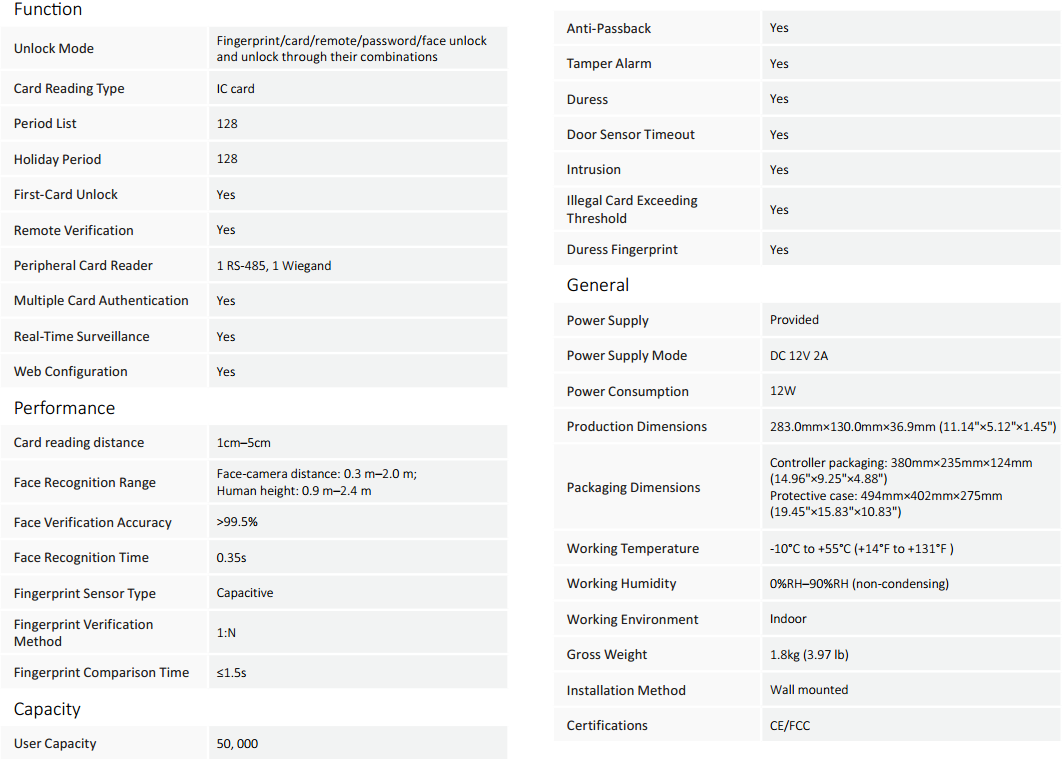Select the Tamper Alarm label
The height and width of the screenshot is (759, 1063).
[609, 64]
